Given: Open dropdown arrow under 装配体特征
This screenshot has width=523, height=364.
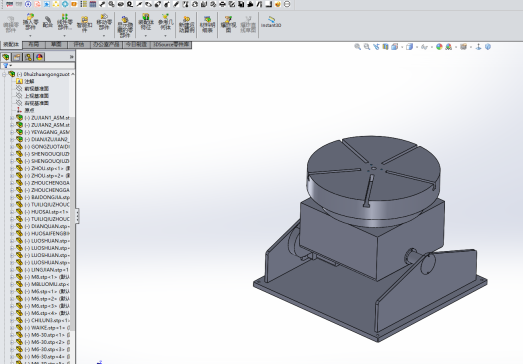Looking at the screenshot, I should 145,36.
